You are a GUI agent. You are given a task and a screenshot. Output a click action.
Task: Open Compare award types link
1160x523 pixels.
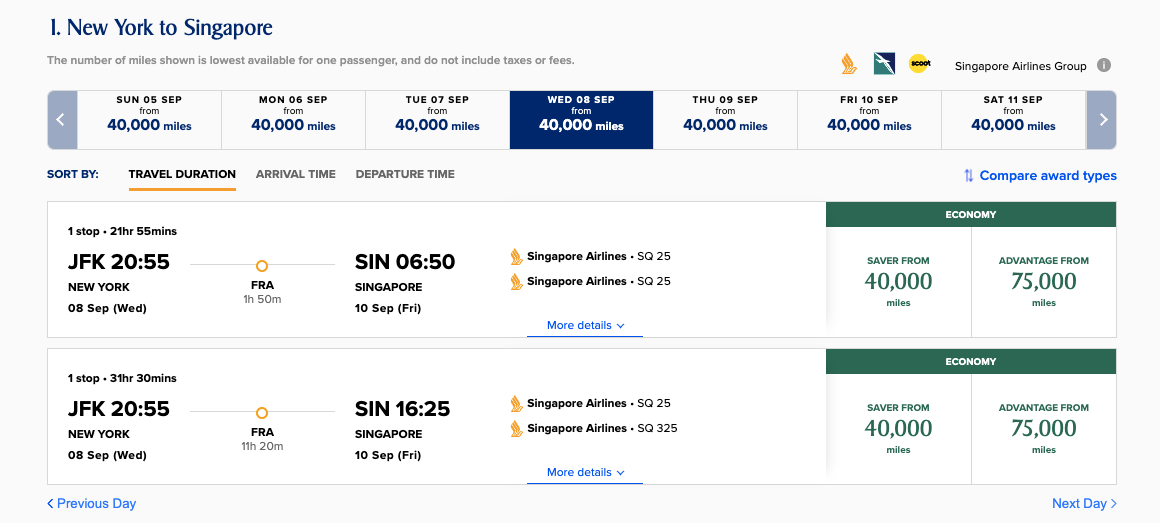(x=1047, y=176)
